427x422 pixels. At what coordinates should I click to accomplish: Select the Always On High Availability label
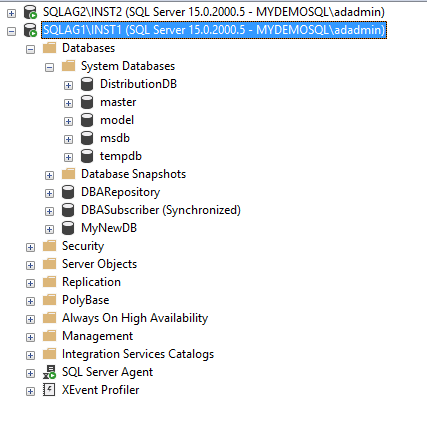[135, 318]
